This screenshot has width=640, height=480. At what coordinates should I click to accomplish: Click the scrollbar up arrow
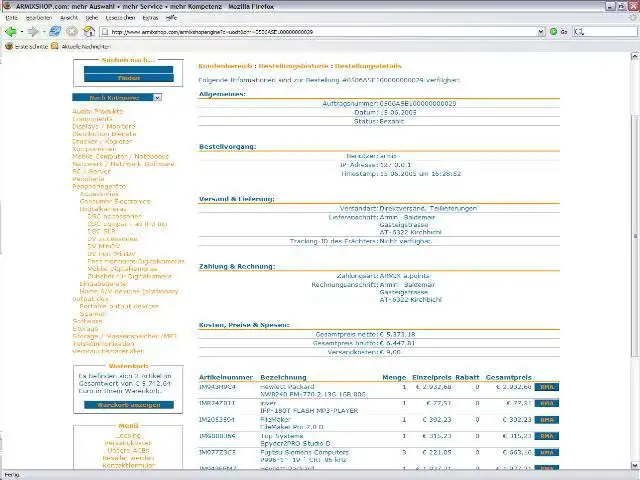(x=635, y=57)
